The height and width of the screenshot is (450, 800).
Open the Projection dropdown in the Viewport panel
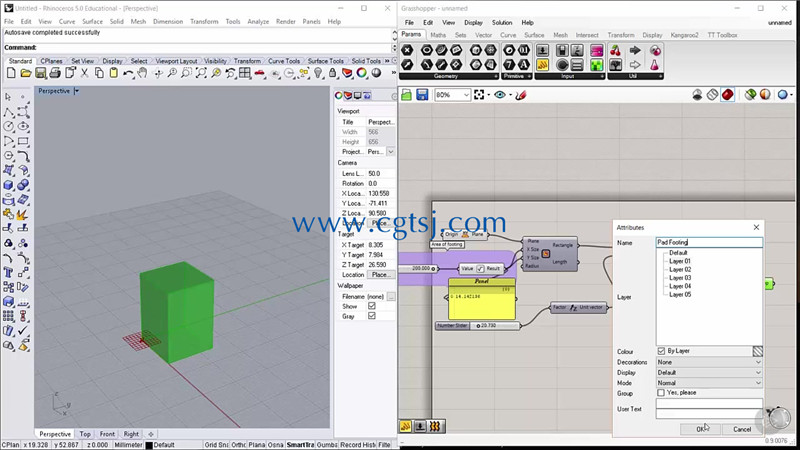[390, 152]
